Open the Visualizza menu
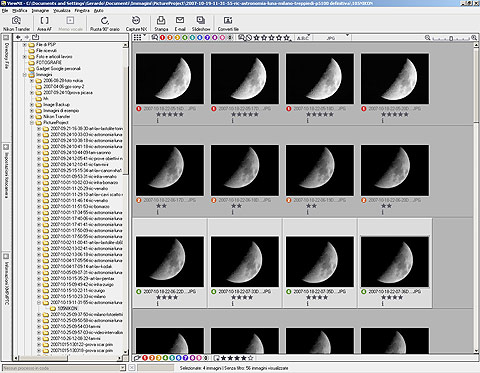 point(62,11)
